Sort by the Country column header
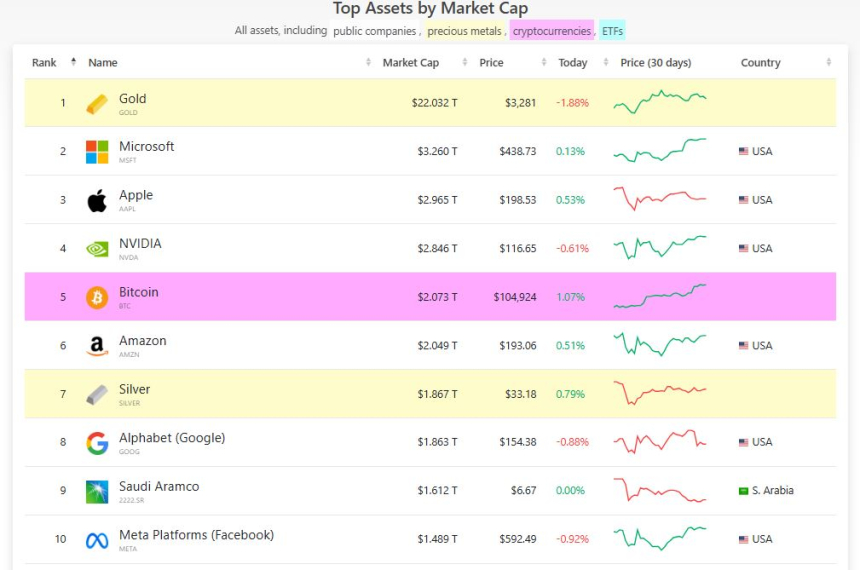 coord(761,63)
